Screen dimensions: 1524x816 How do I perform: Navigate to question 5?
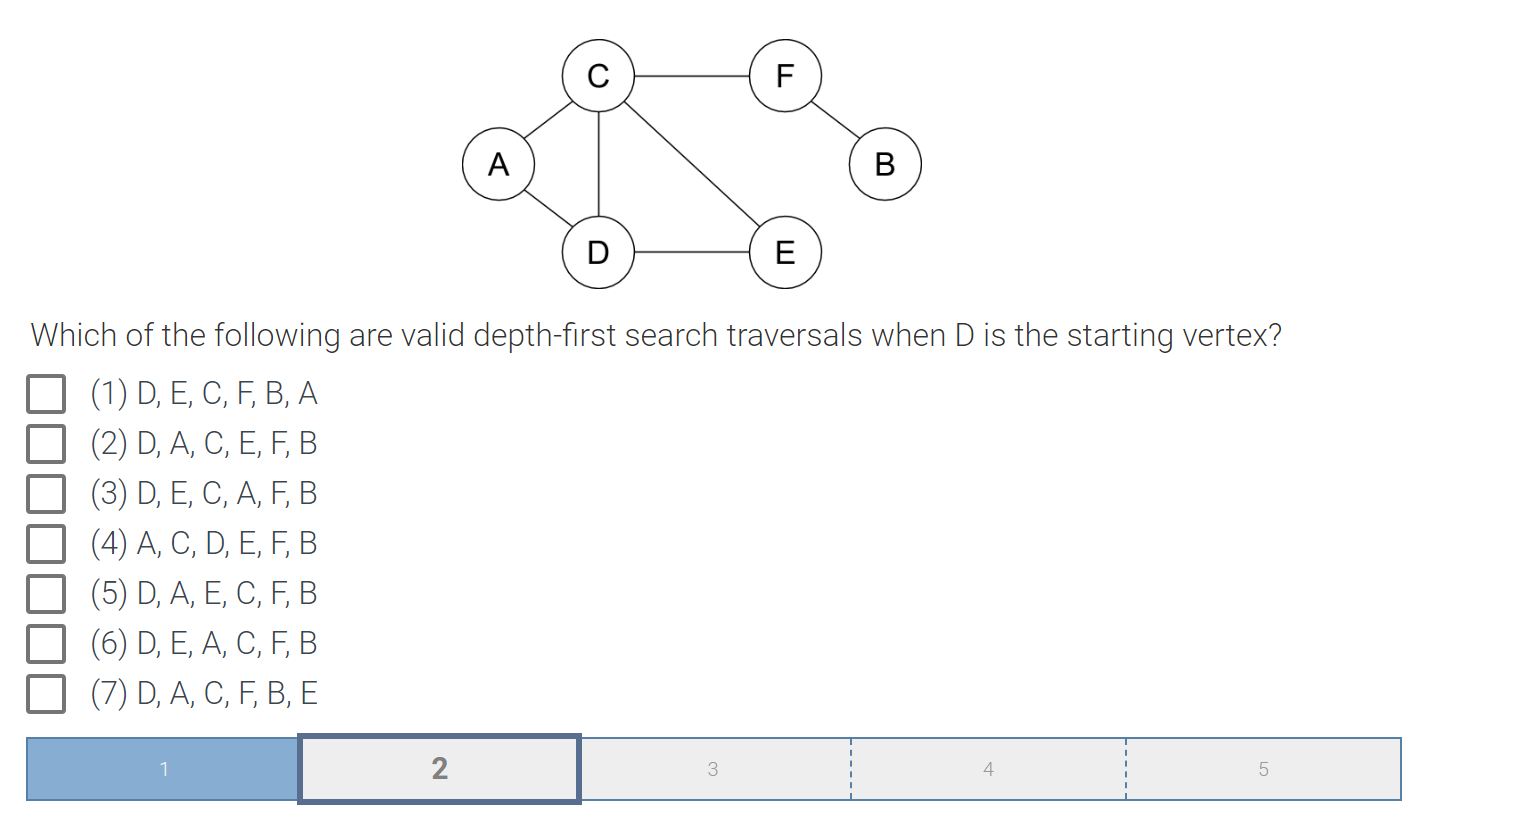pyautogui.click(x=1263, y=769)
